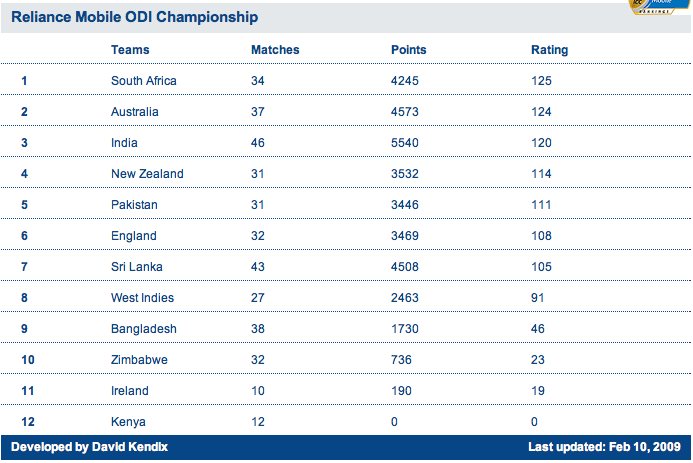This screenshot has width=693, height=463.
Task: Click the New Zealand team name
Action: click(147, 174)
